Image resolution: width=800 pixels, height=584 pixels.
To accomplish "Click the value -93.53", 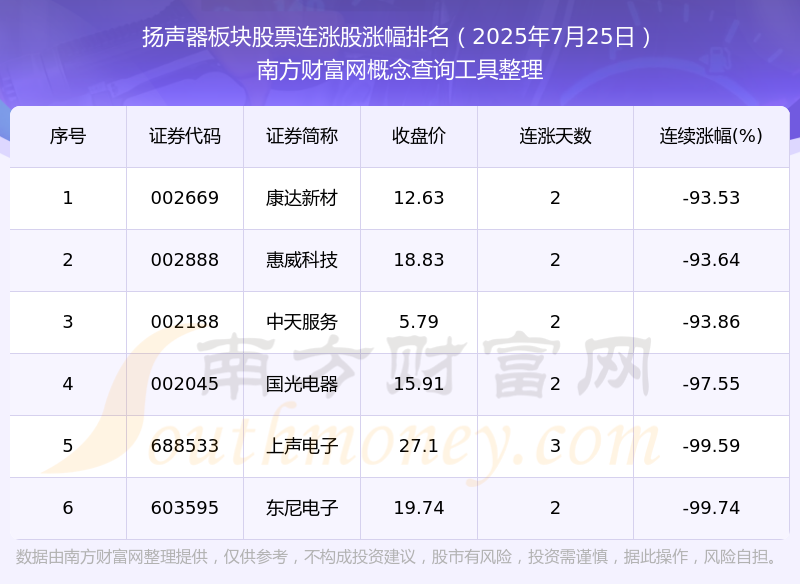I will coord(711,198).
